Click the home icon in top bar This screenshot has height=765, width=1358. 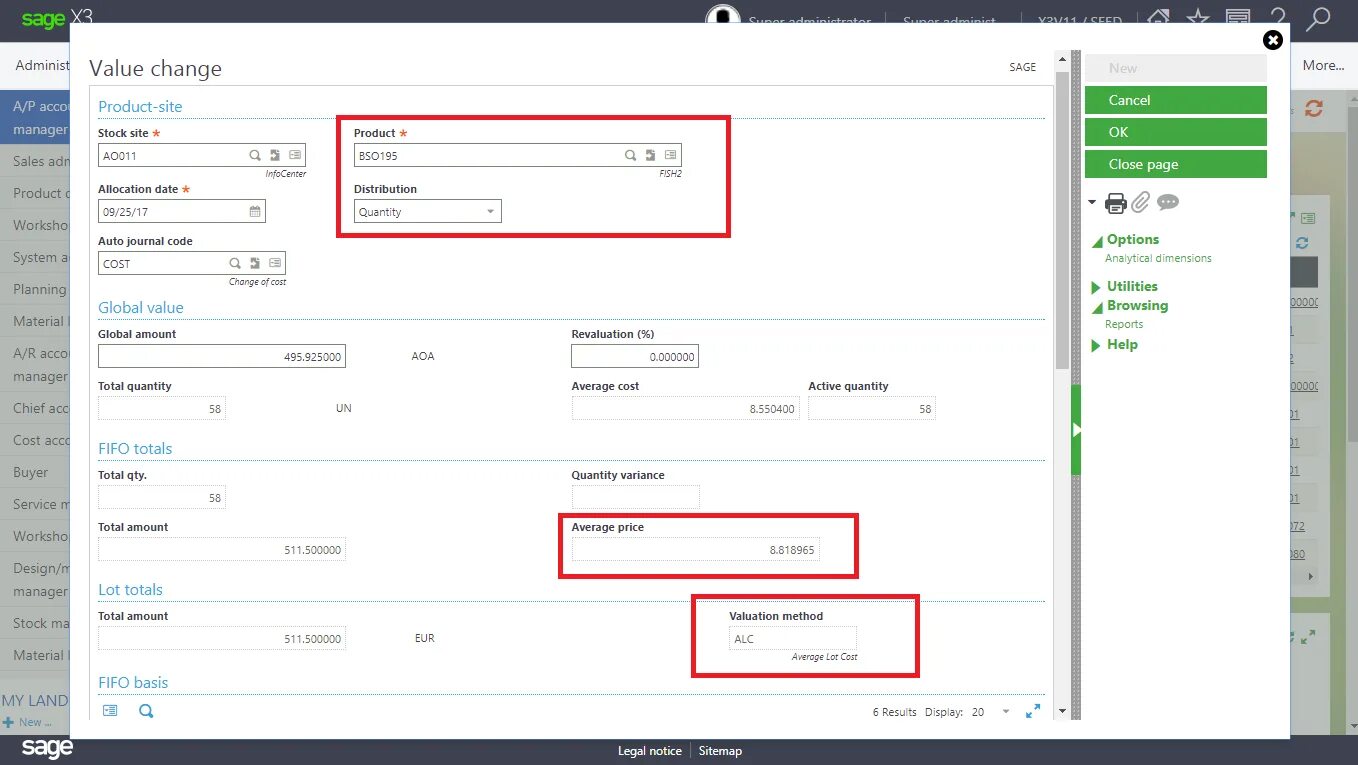1158,18
